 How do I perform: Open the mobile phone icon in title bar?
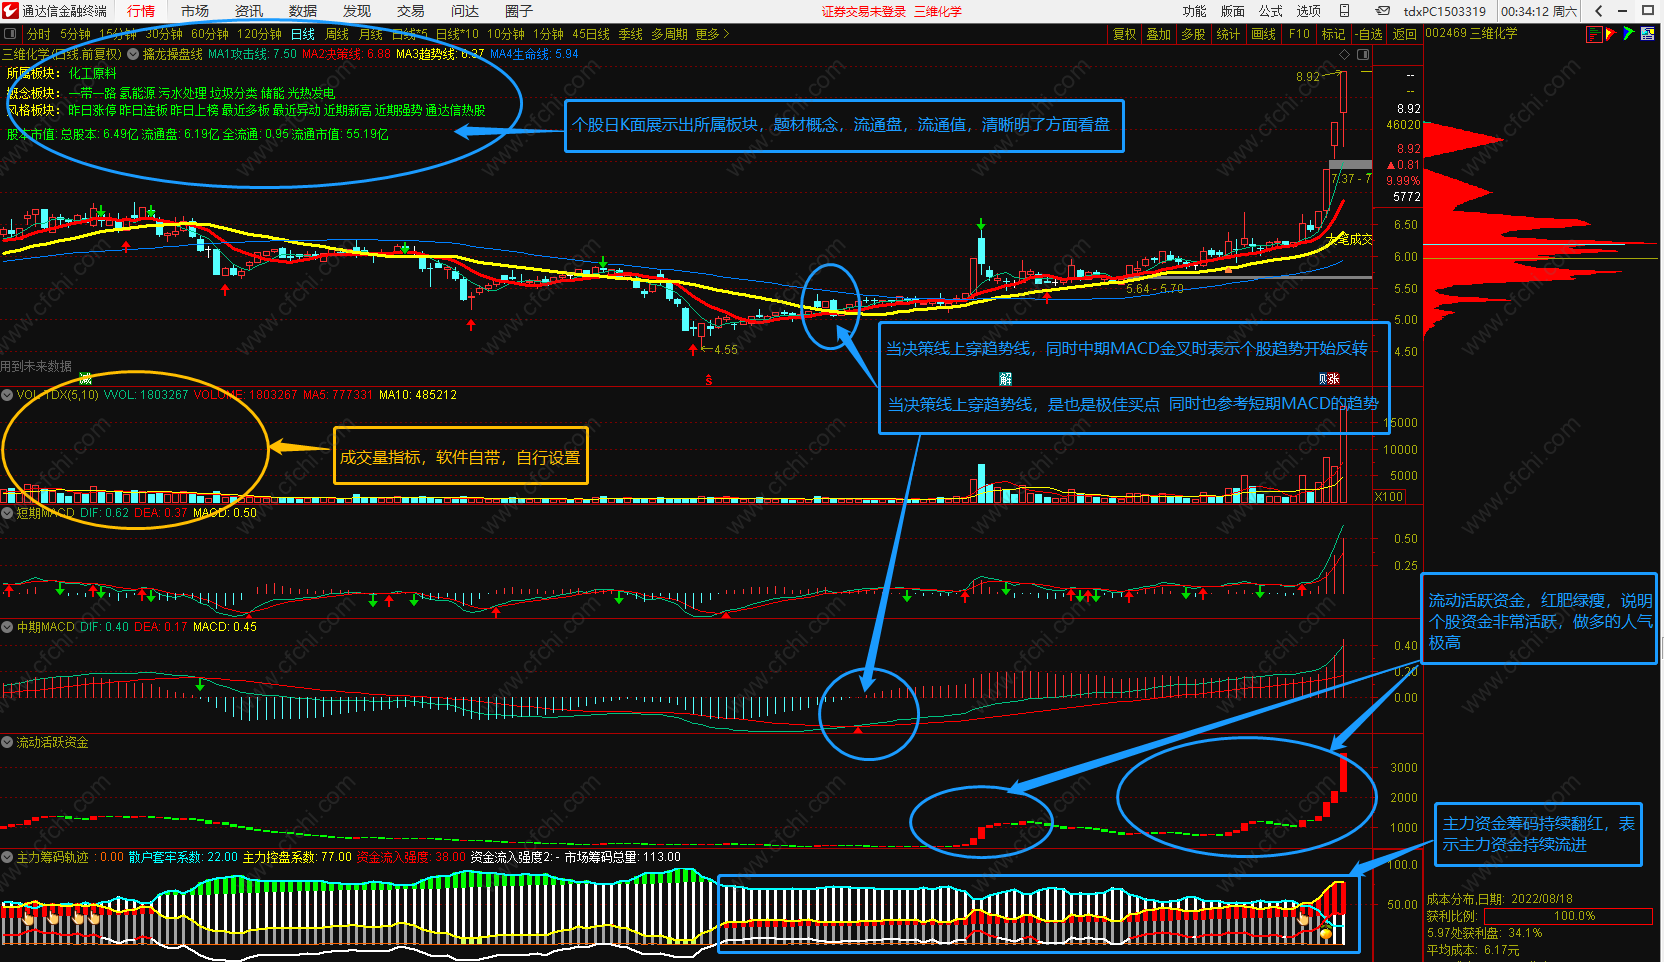[1345, 11]
